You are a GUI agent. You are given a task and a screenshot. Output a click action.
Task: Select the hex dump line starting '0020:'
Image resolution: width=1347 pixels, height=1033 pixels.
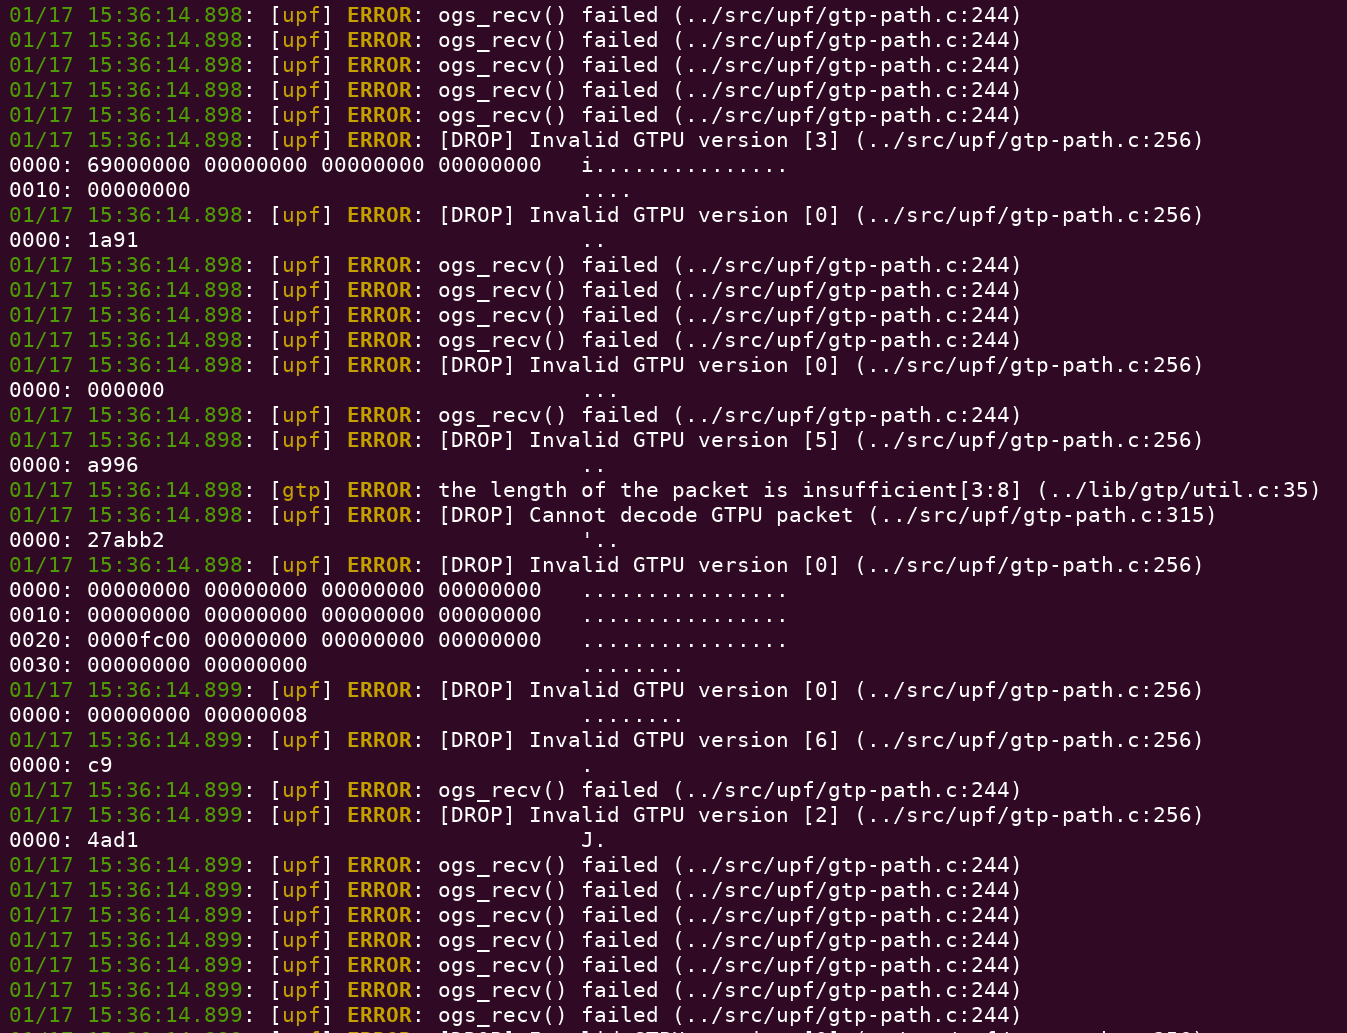tap(399, 640)
